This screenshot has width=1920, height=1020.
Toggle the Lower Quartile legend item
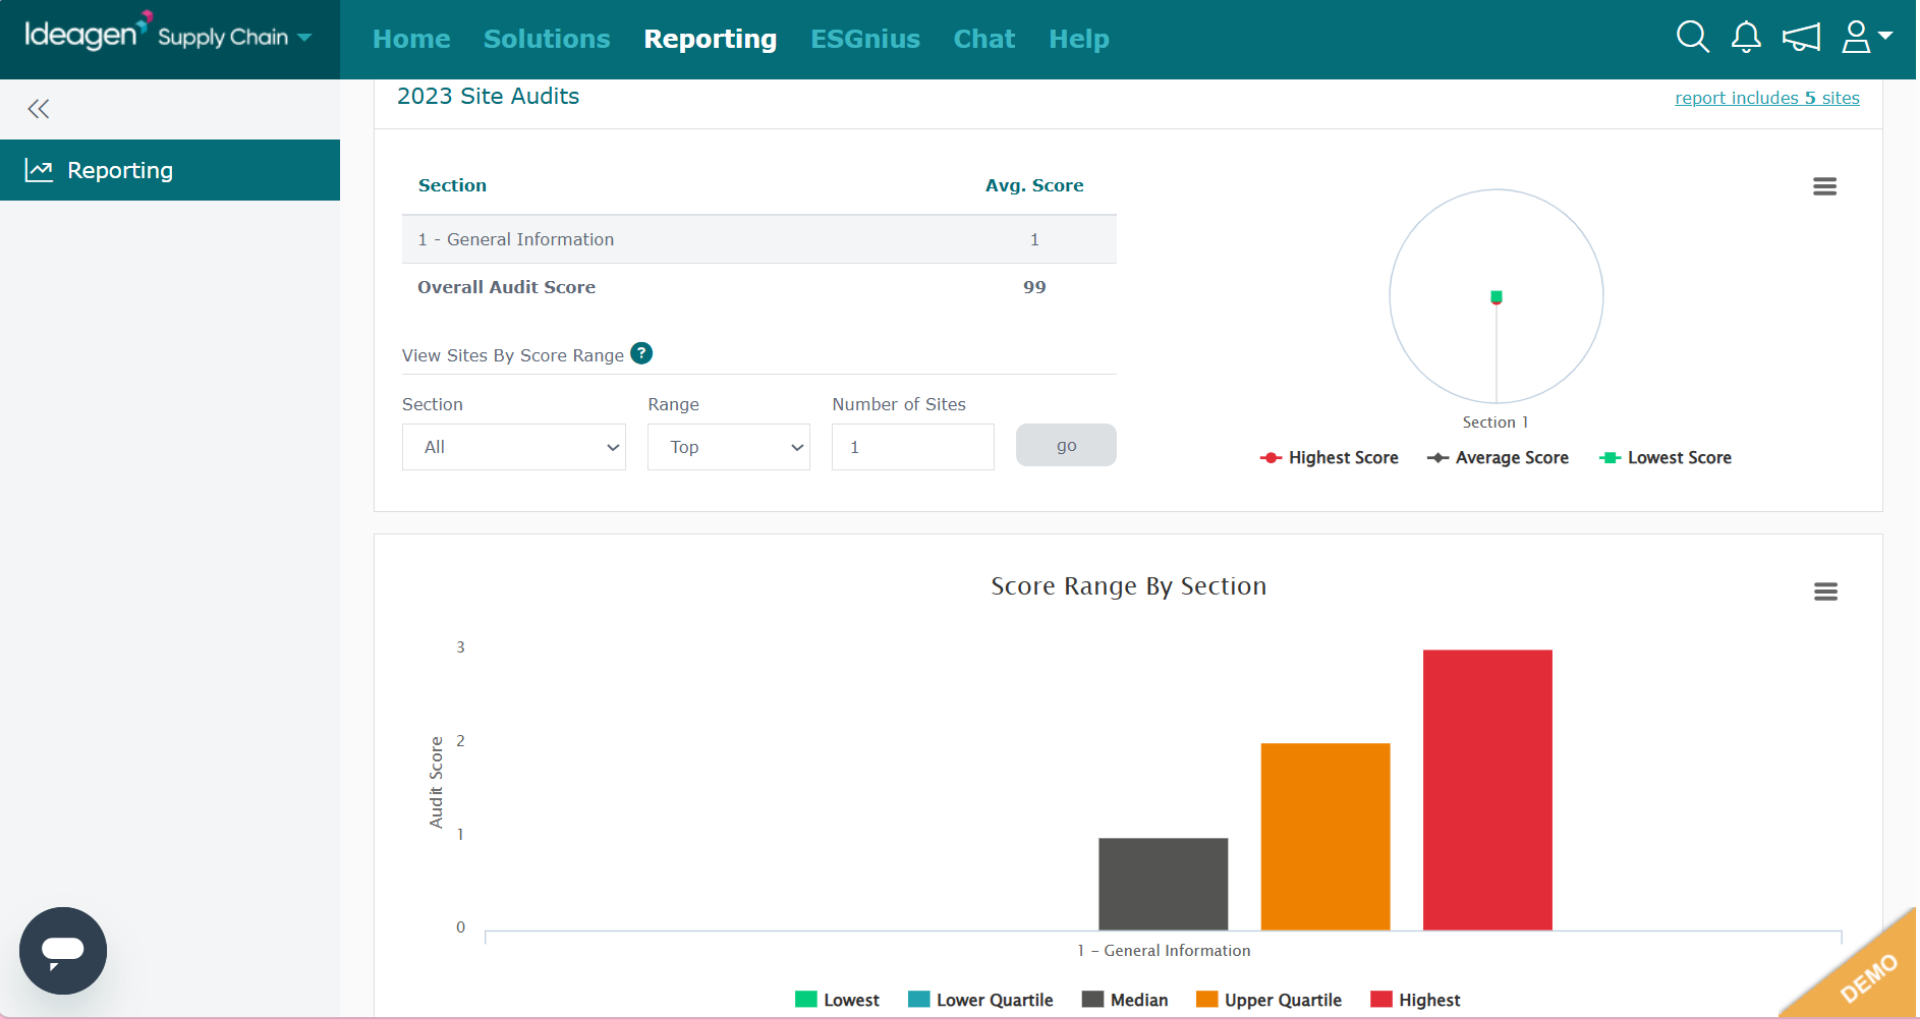pyautogui.click(x=980, y=1000)
